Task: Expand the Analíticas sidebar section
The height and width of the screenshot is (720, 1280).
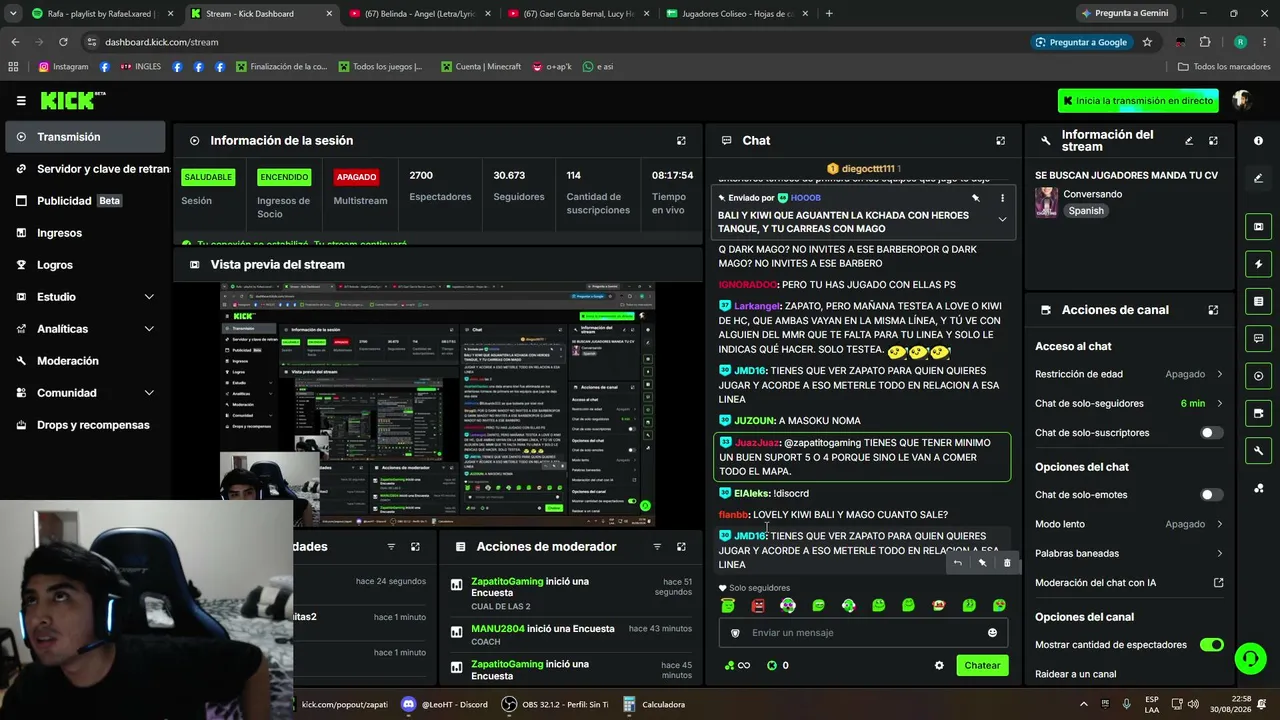Action: [85, 329]
